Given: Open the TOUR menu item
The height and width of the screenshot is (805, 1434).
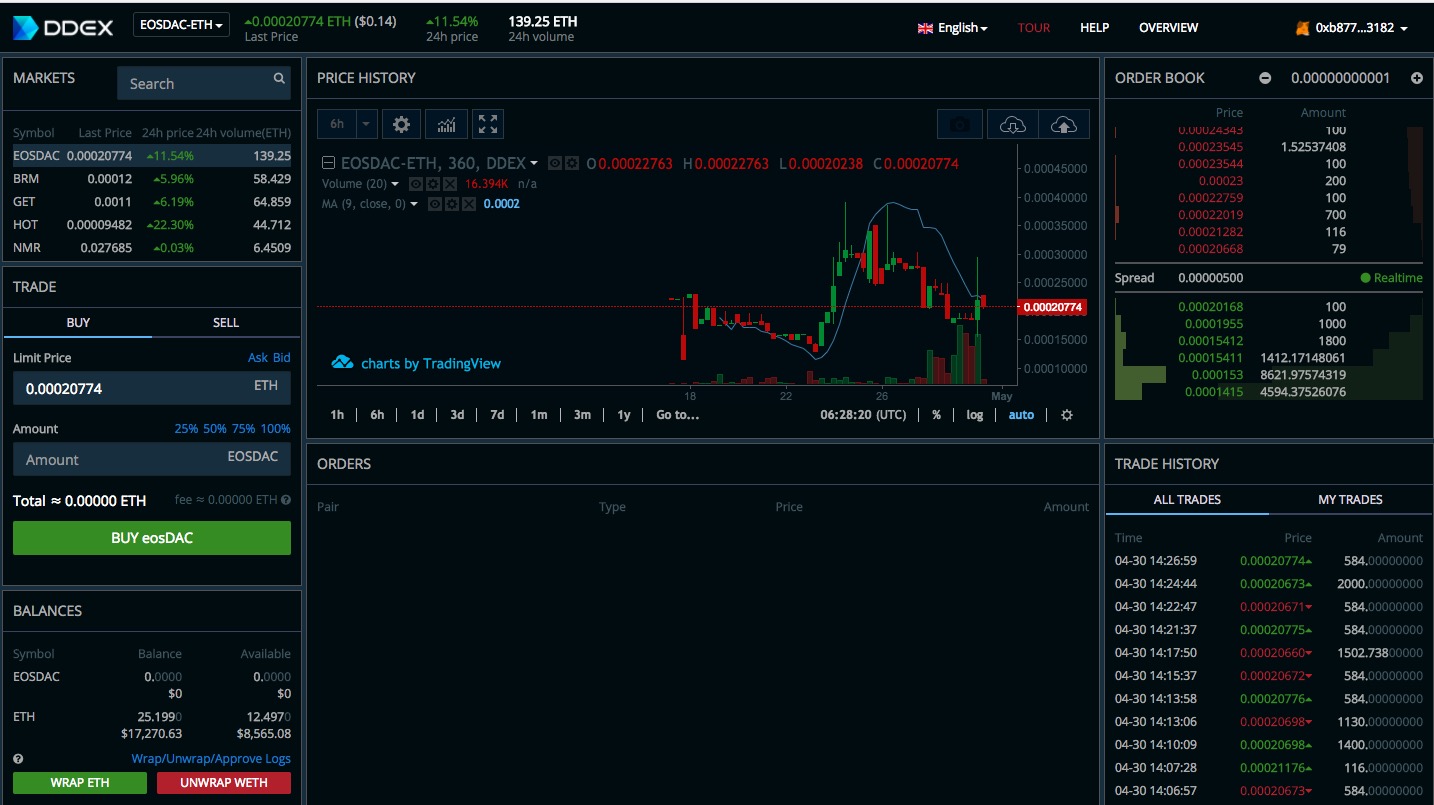Looking at the screenshot, I should pos(1034,28).
